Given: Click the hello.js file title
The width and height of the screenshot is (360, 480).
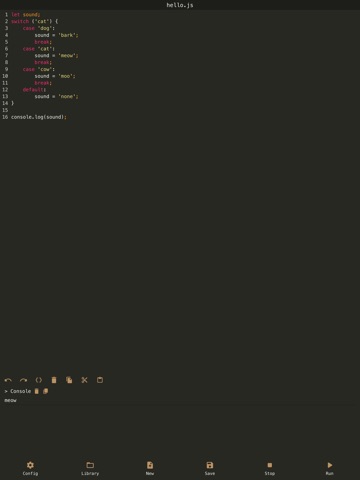Looking at the screenshot, I should coord(180,5).
